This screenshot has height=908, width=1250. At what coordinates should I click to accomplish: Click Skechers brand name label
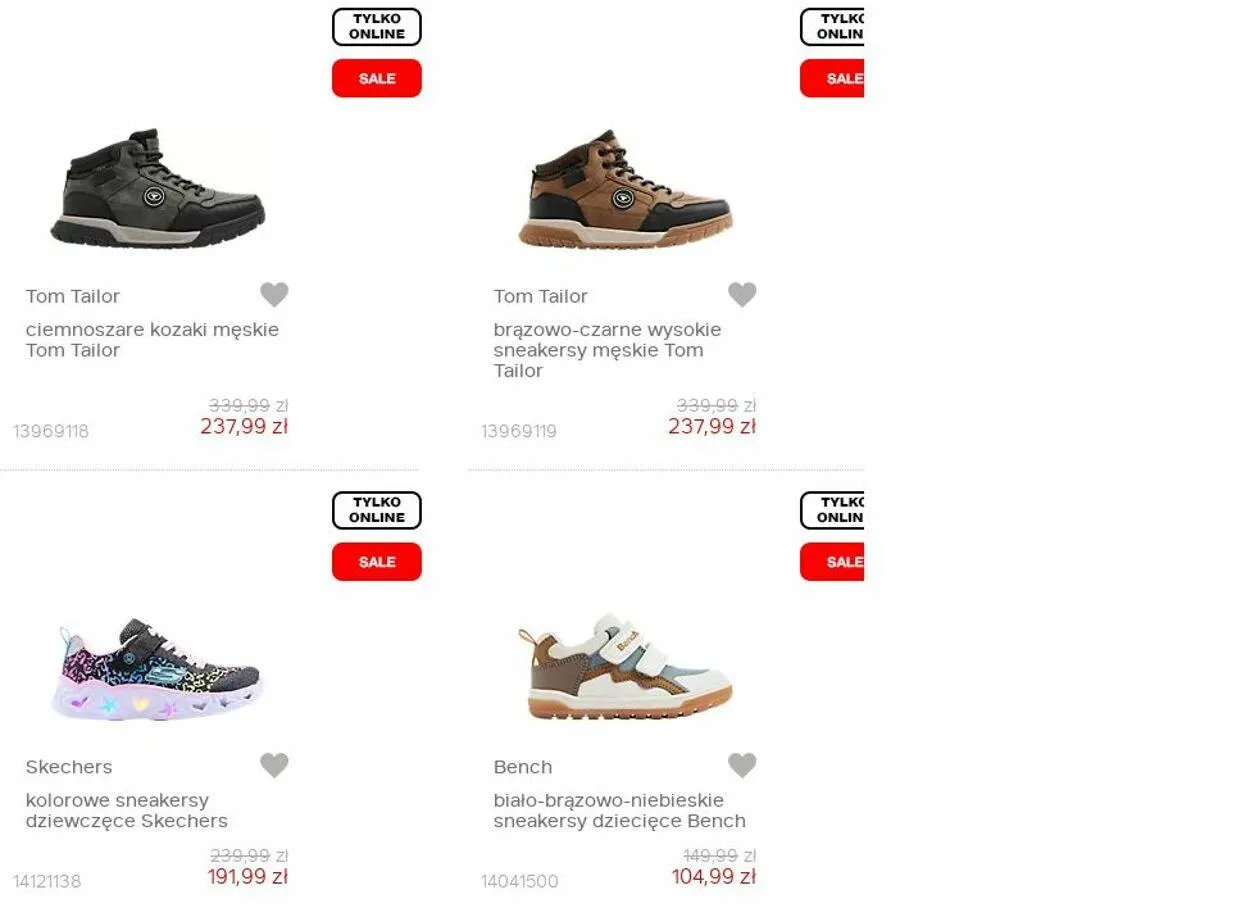tap(69, 767)
